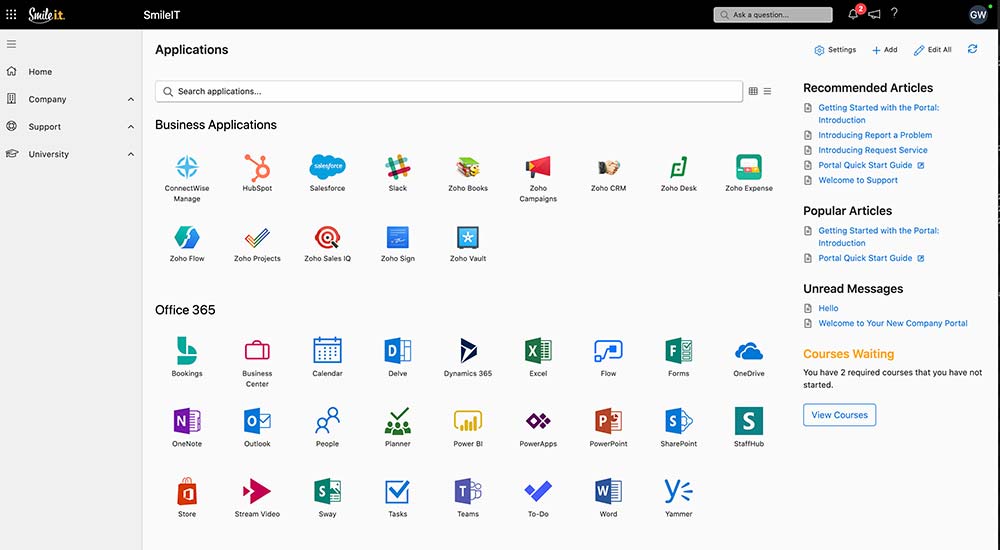Open Yammer

679,491
